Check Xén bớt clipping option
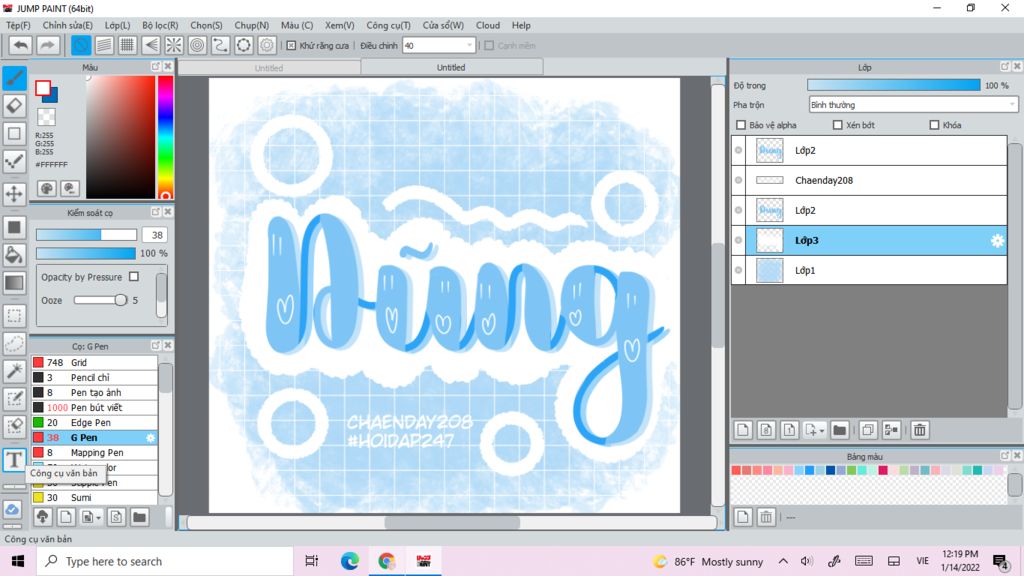 point(837,125)
